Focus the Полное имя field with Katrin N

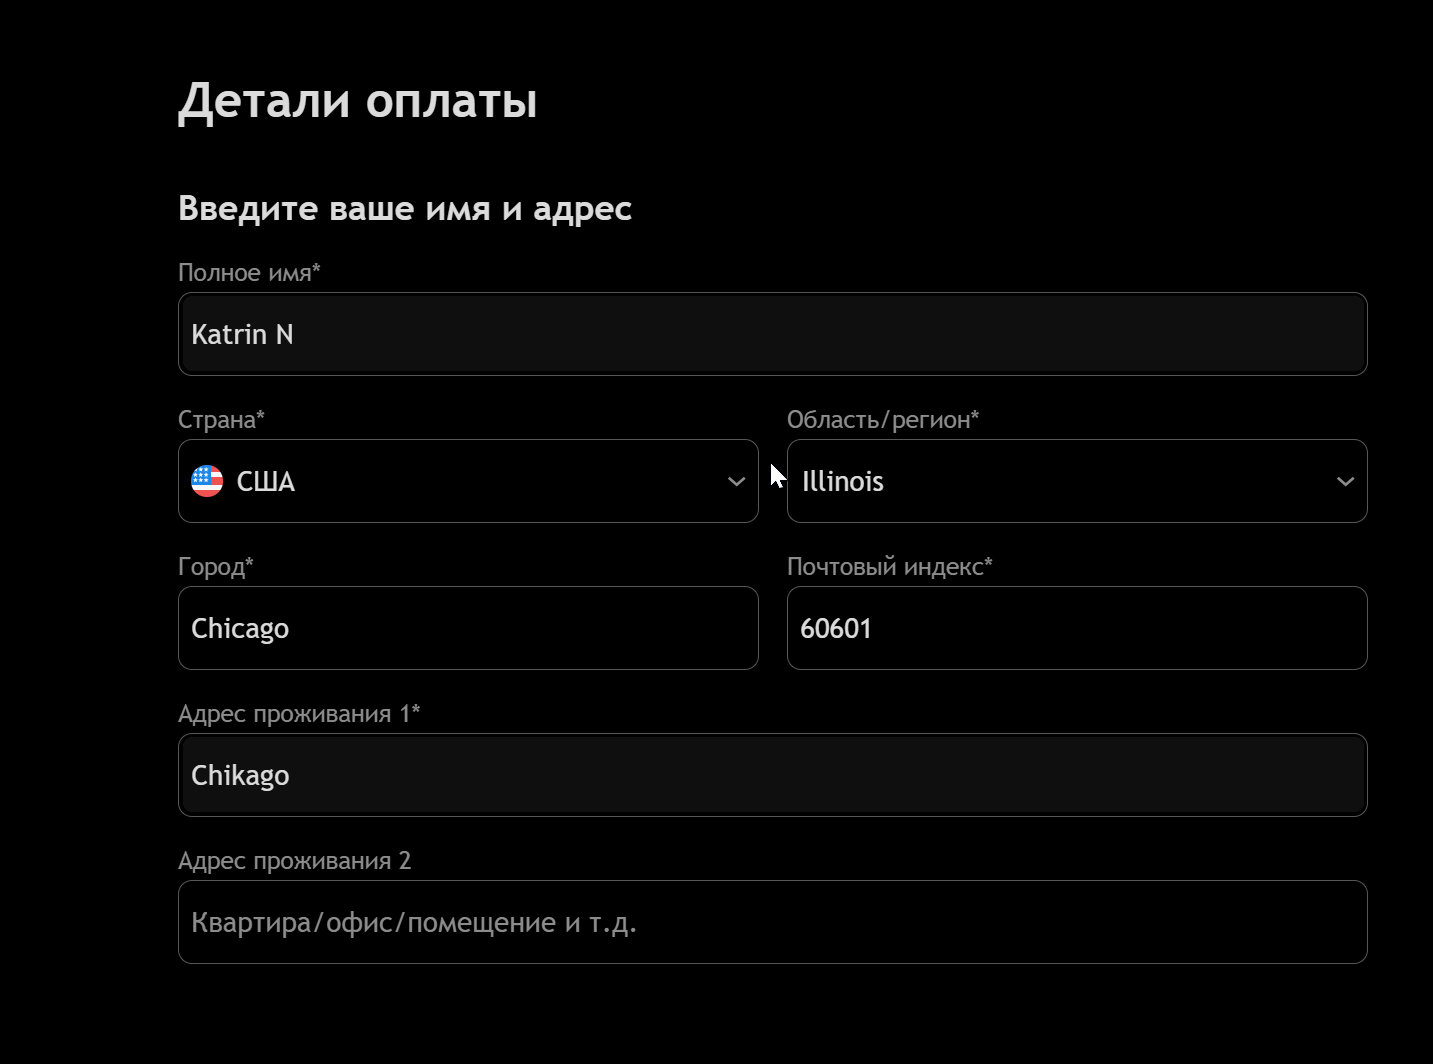[x=773, y=334]
